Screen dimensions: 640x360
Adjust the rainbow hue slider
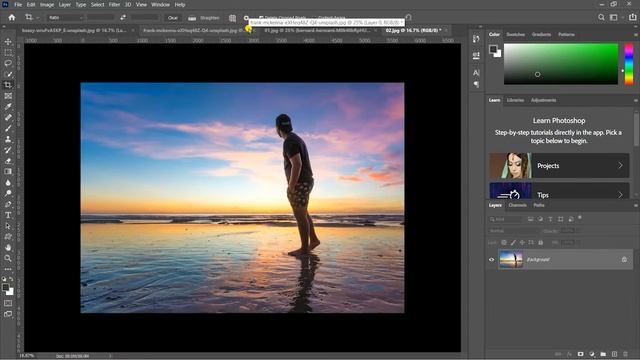click(x=629, y=64)
